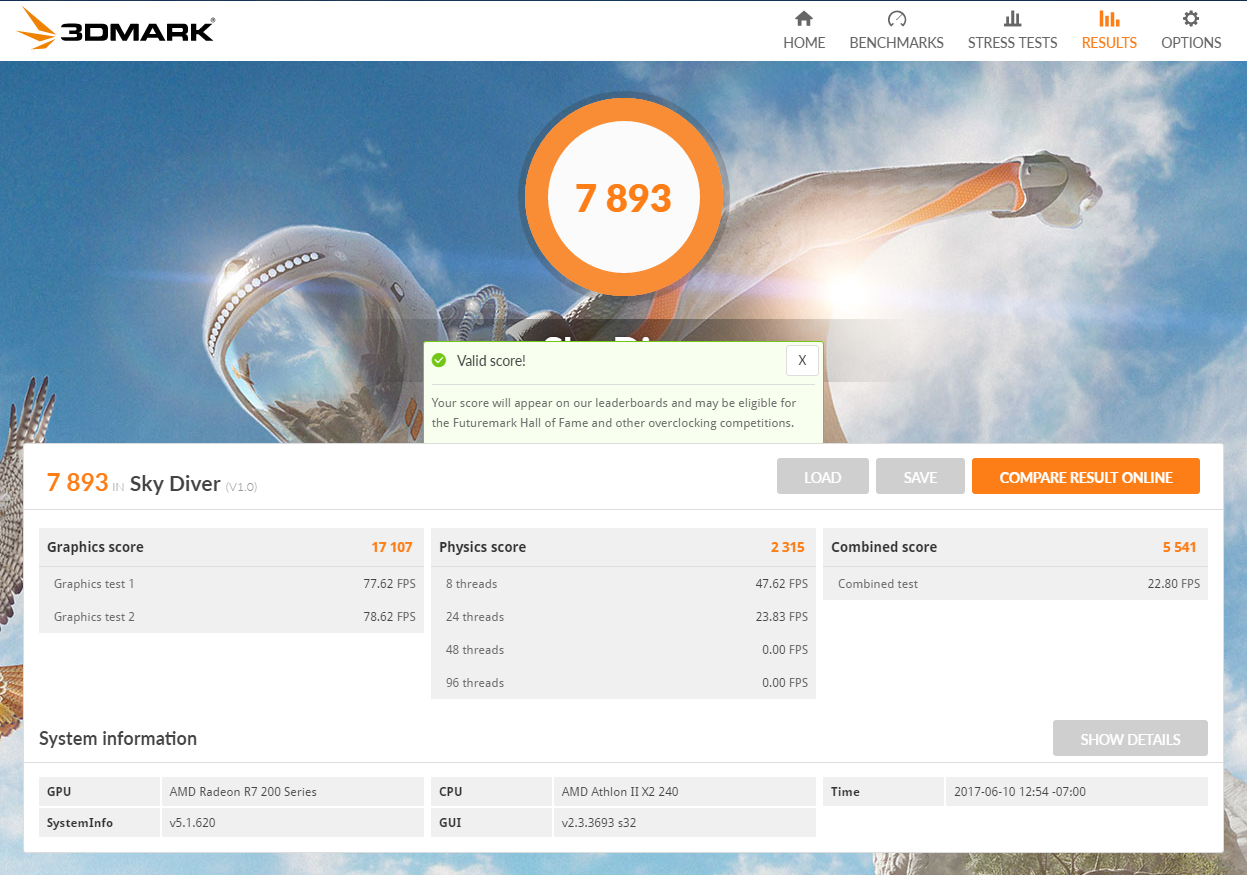Dismiss the Valid score notification with X

(x=802, y=360)
